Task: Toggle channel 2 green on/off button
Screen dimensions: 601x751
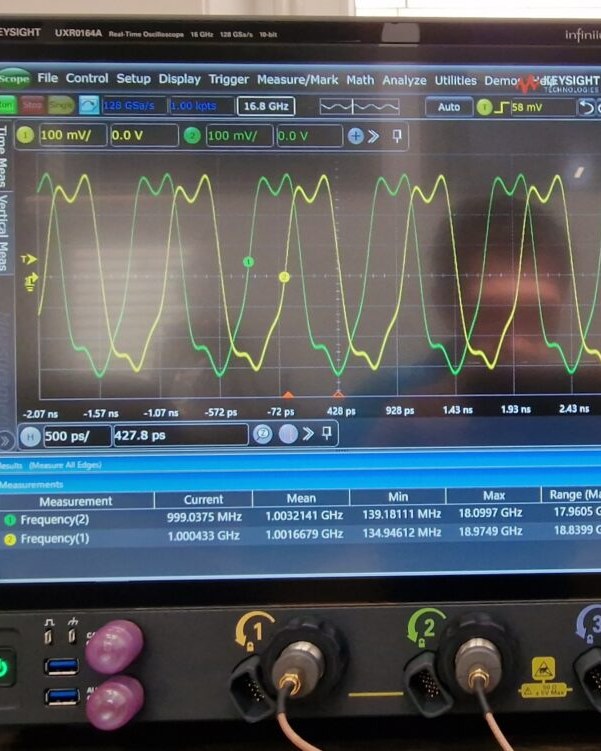Action: click(192, 136)
